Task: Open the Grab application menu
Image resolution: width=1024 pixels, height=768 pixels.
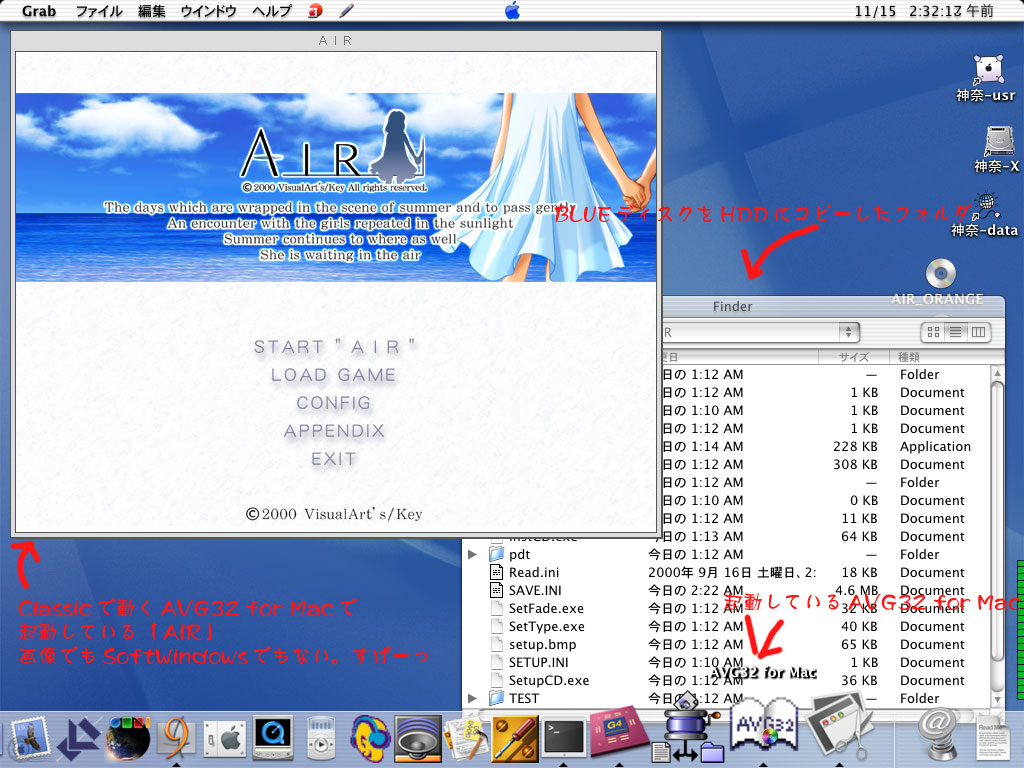Action: click(x=39, y=11)
